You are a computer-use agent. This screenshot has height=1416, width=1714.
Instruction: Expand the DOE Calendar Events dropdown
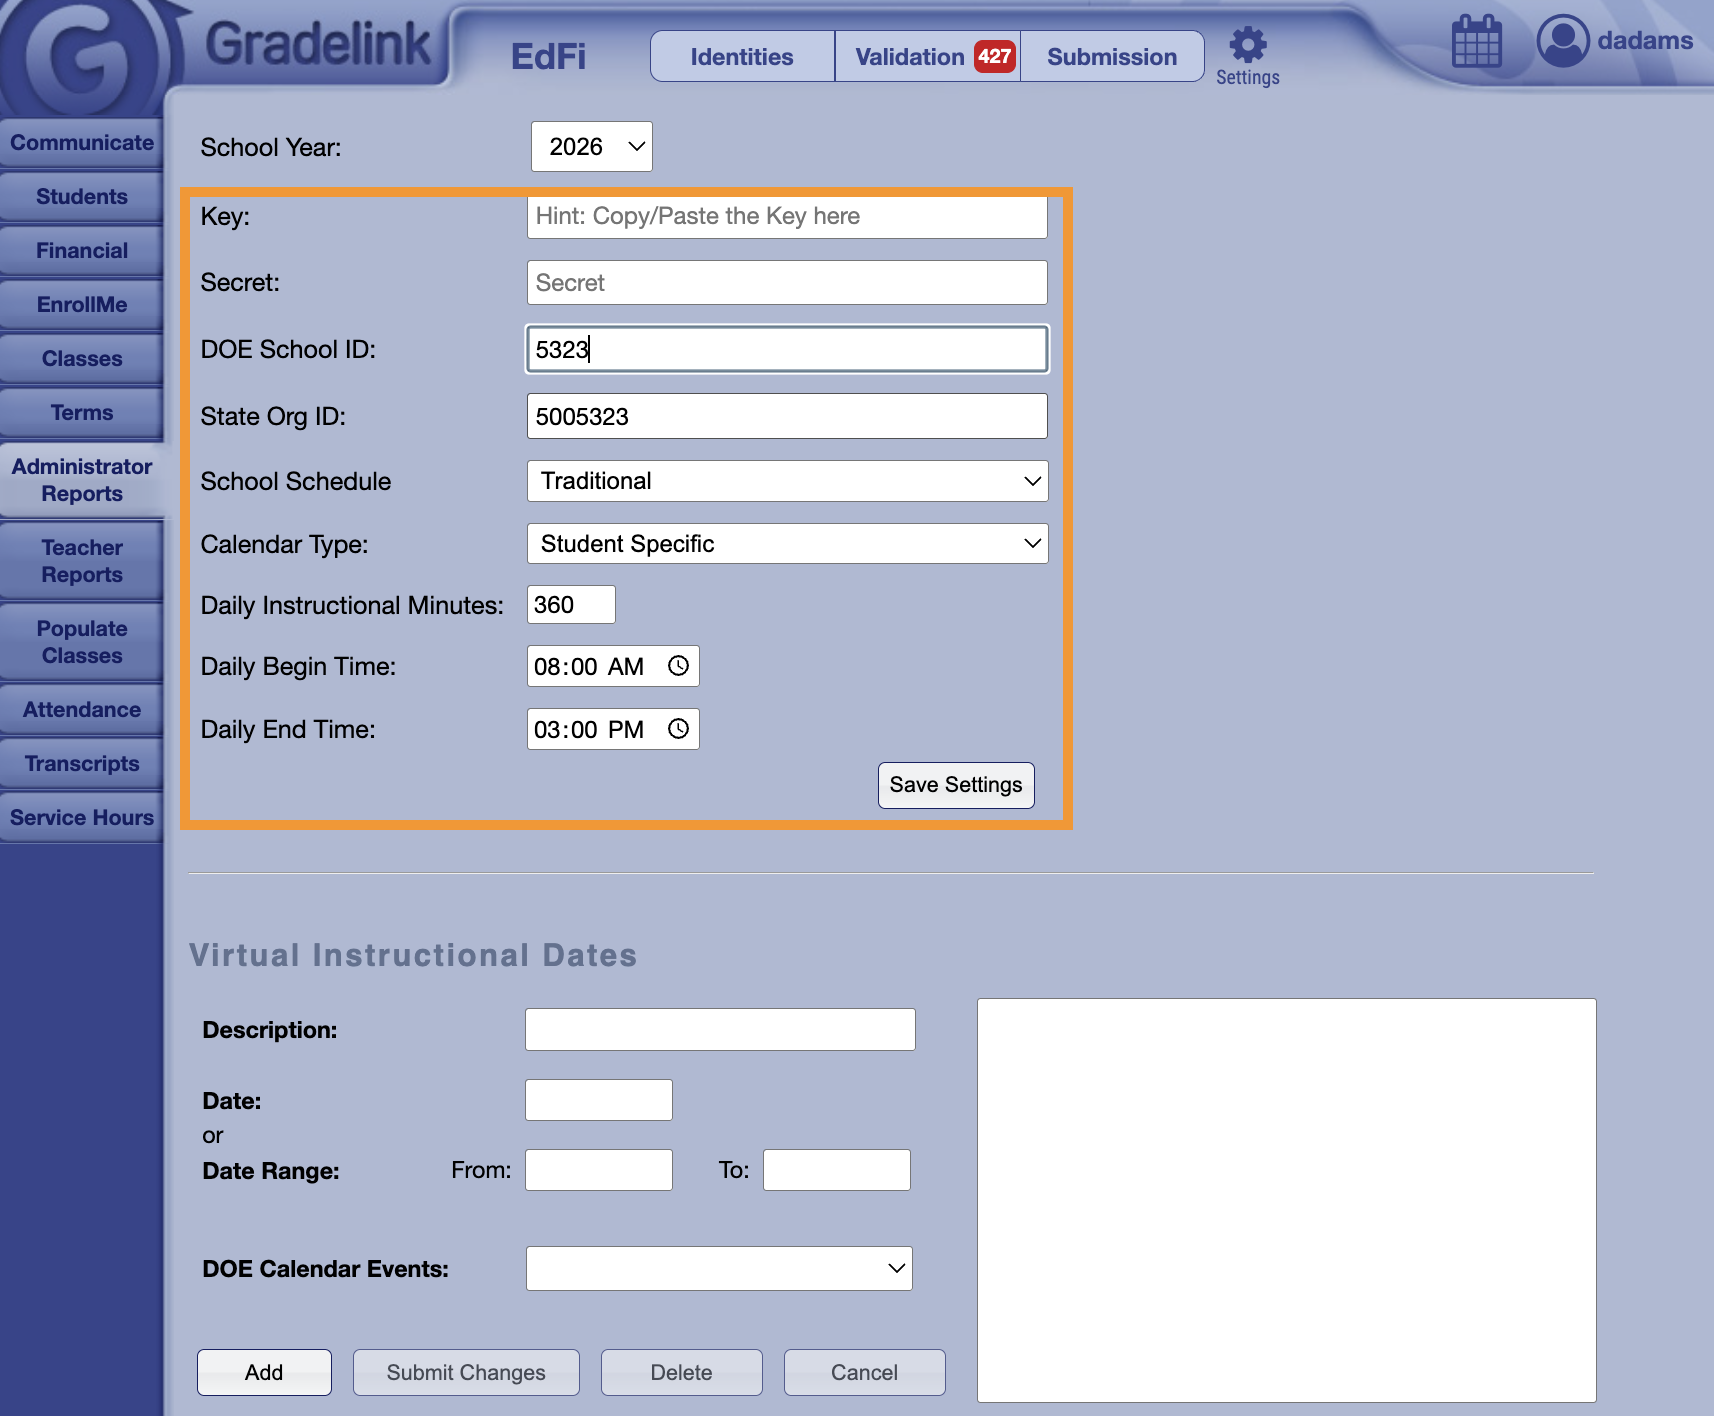[x=718, y=1268]
